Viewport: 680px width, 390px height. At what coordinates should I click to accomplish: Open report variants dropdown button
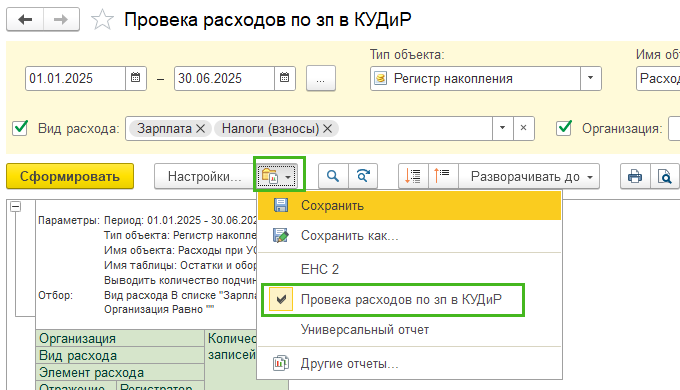tap(278, 176)
